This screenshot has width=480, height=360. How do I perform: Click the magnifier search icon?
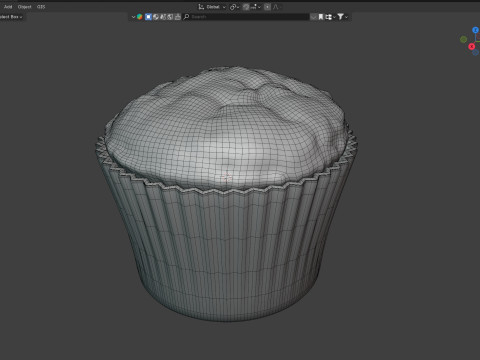tap(186, 17)
